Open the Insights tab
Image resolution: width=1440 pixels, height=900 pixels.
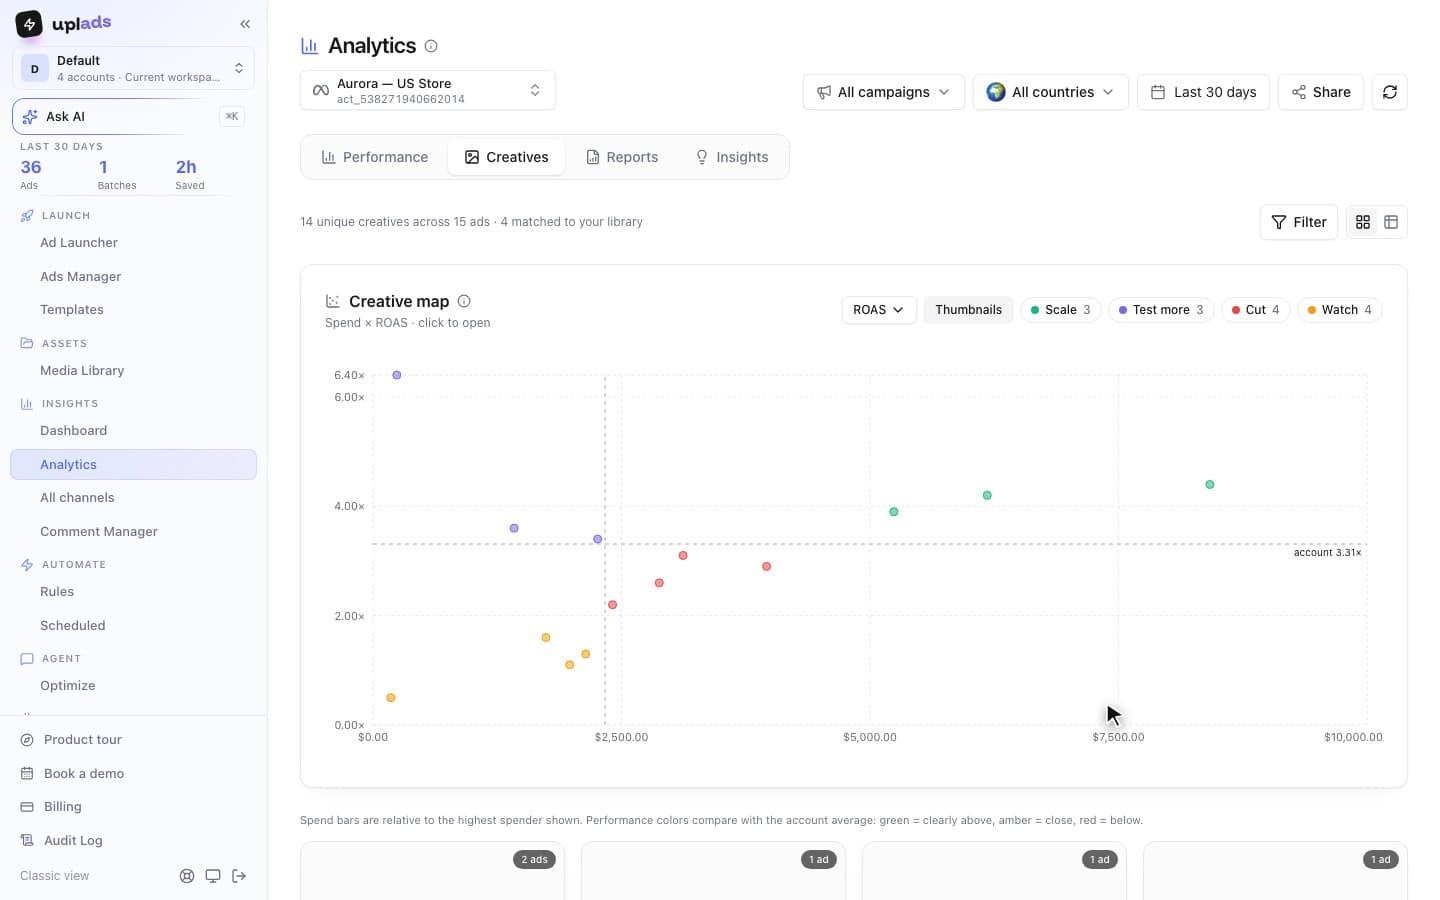tap(732, 157)
